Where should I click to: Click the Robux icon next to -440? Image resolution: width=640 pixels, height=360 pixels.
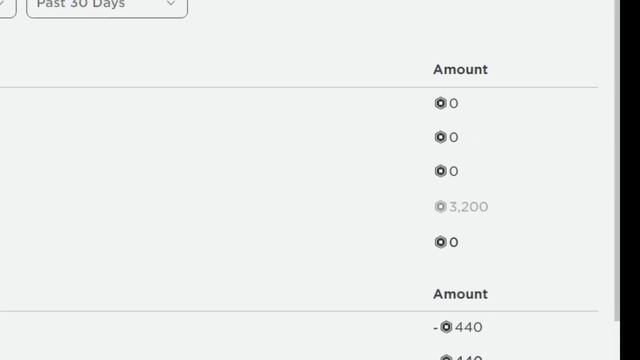click(446, 327)
